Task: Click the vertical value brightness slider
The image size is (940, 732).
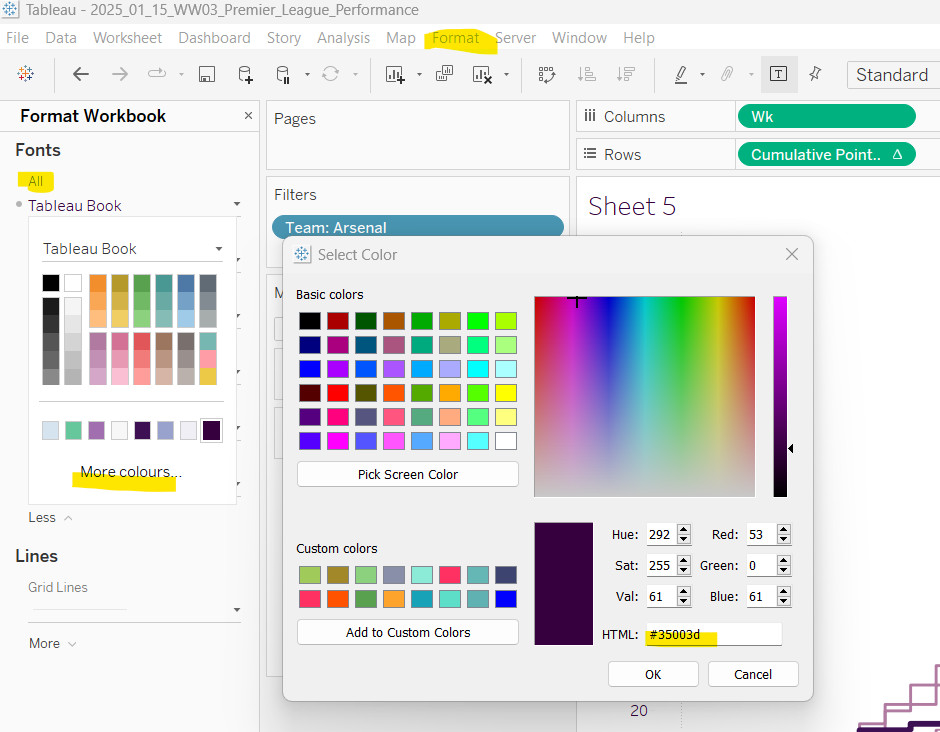Action: pos(780,396)
